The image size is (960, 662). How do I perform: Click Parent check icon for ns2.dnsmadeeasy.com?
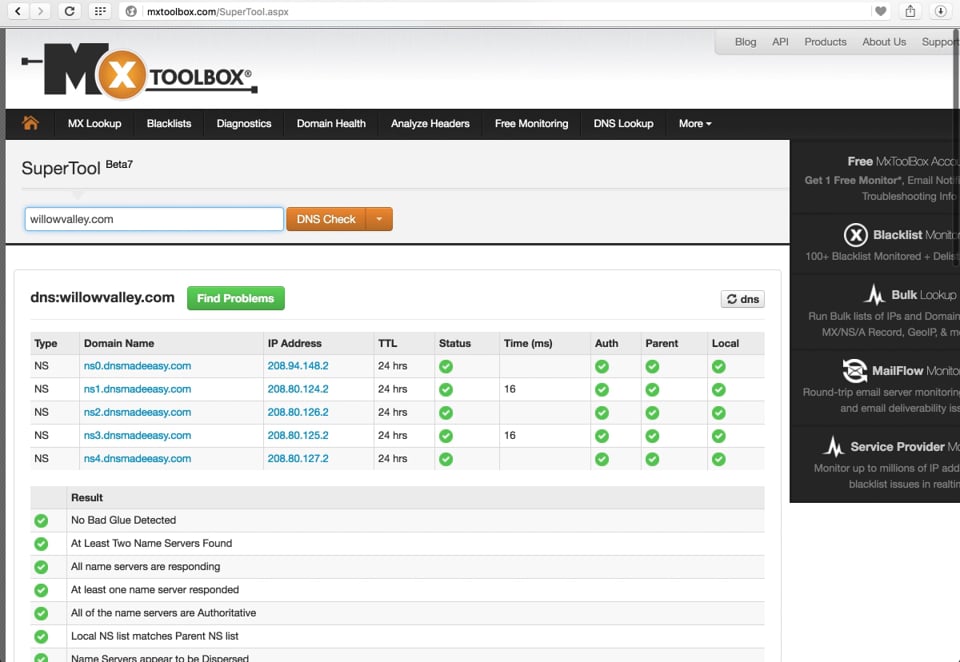(652, 413)
